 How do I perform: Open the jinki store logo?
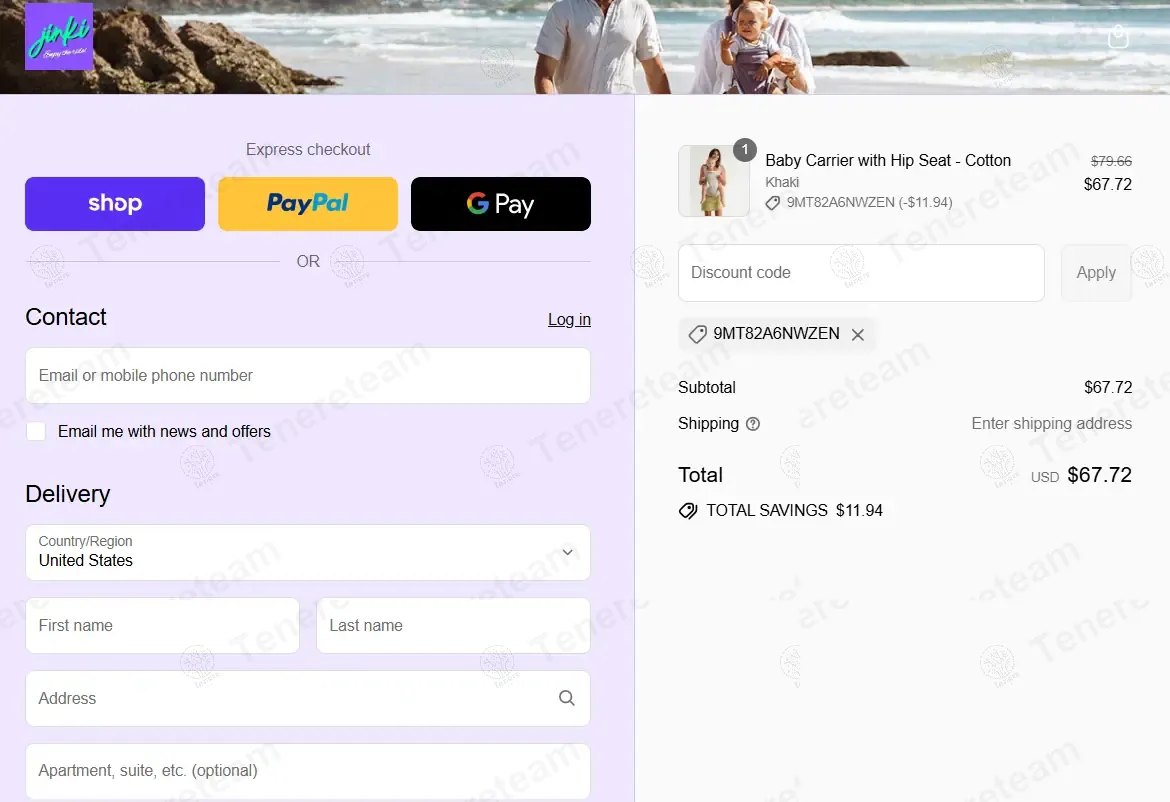coord(59,37)
